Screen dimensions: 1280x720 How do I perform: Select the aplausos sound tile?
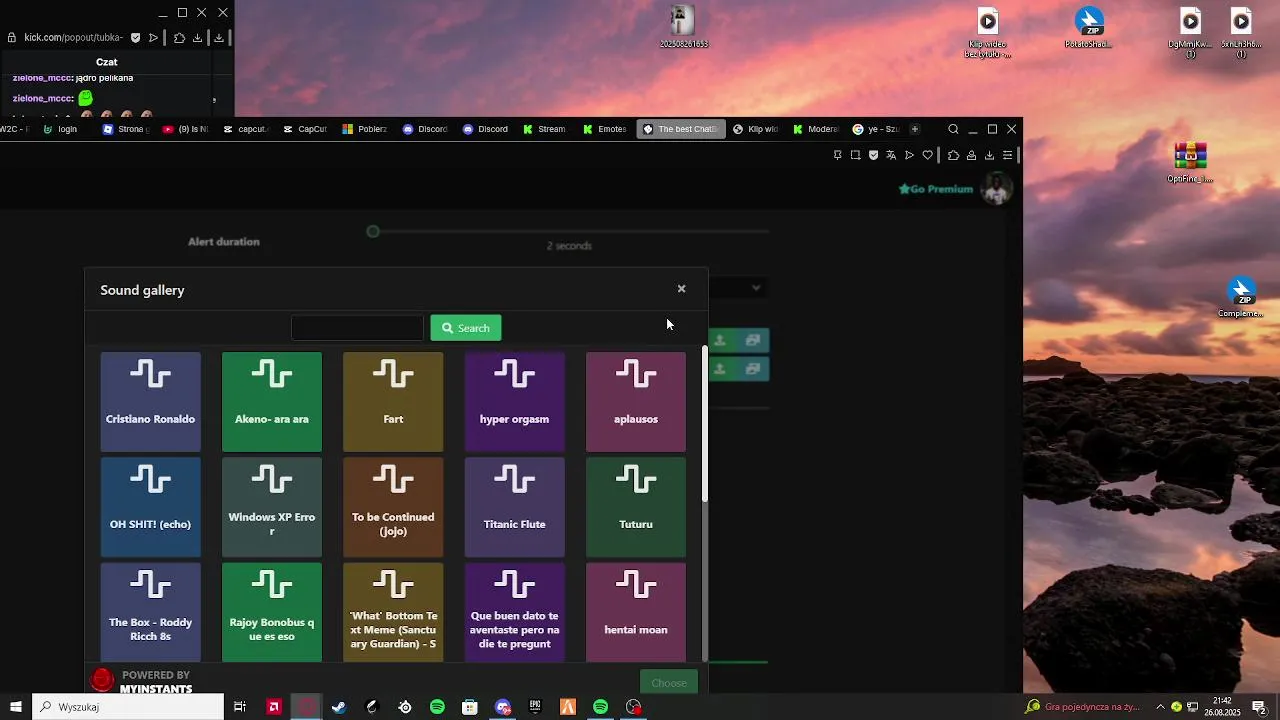click(636, 401)
